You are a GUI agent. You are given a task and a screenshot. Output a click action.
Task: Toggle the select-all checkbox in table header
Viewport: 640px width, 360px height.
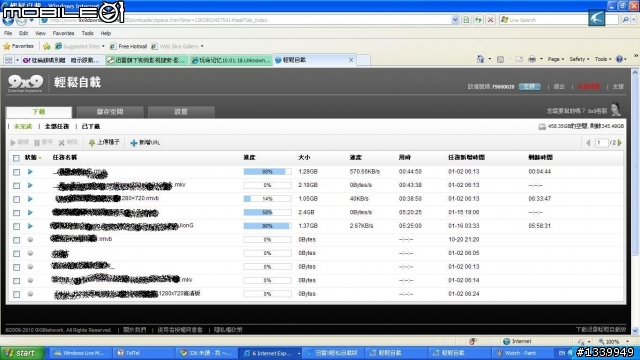point(16,158)
